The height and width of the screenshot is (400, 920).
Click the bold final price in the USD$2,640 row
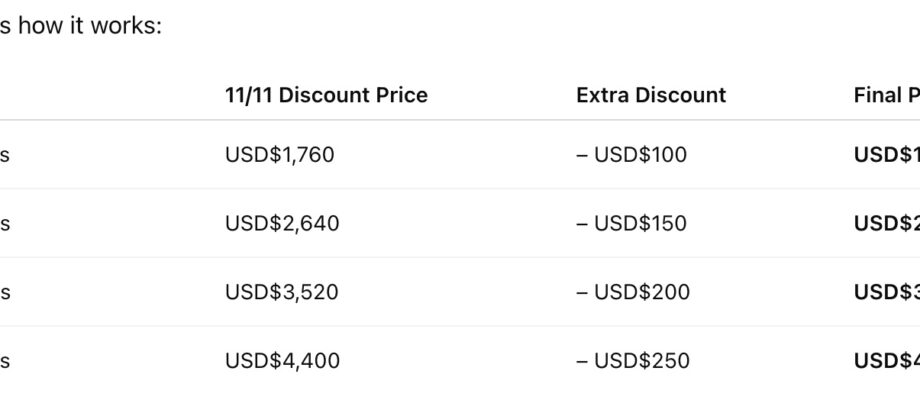886,223
